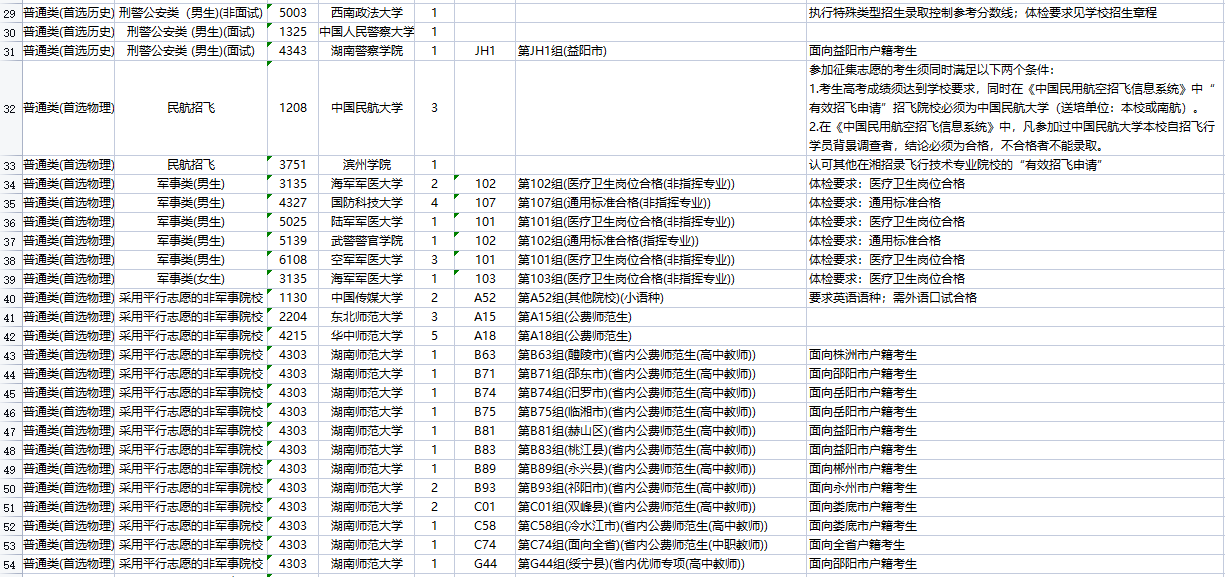Select the 国防科技大学 cell

[367, 203]
